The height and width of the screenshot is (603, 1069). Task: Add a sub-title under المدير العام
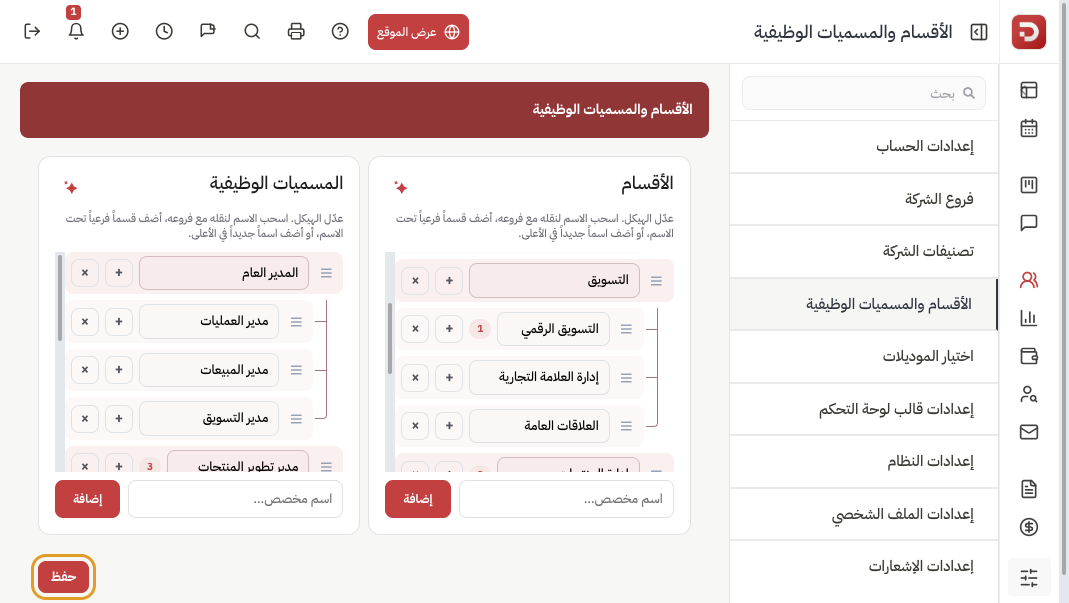click(119, 273)
